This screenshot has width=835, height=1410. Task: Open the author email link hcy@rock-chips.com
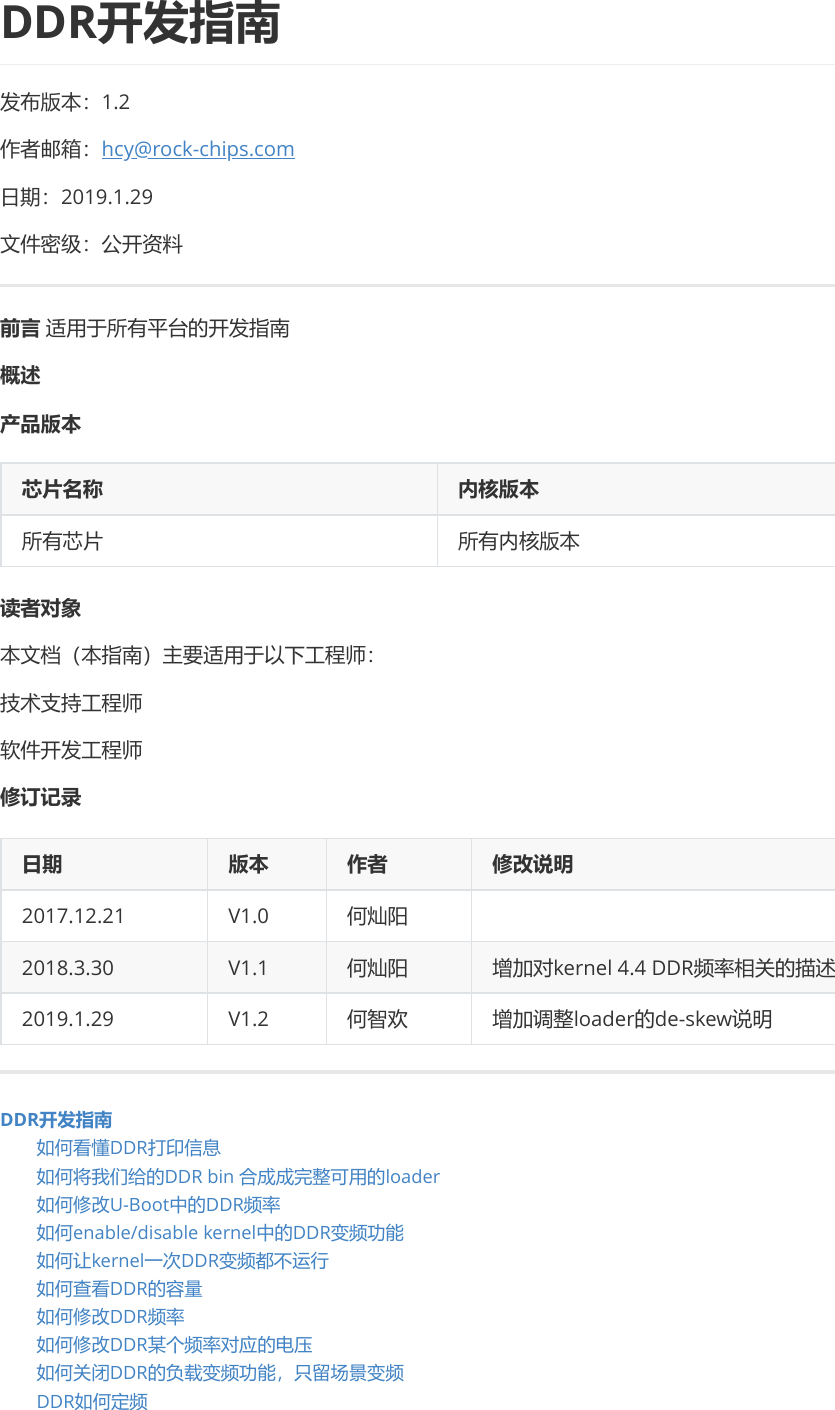(x=197, y=148)
